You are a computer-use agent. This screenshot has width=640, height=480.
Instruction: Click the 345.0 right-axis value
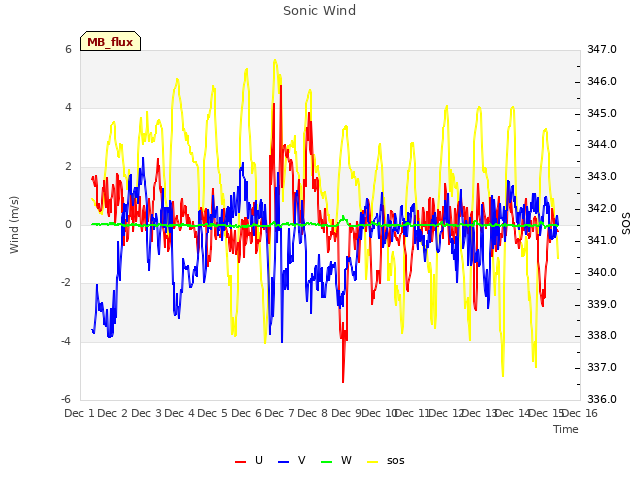coord(602,113)
